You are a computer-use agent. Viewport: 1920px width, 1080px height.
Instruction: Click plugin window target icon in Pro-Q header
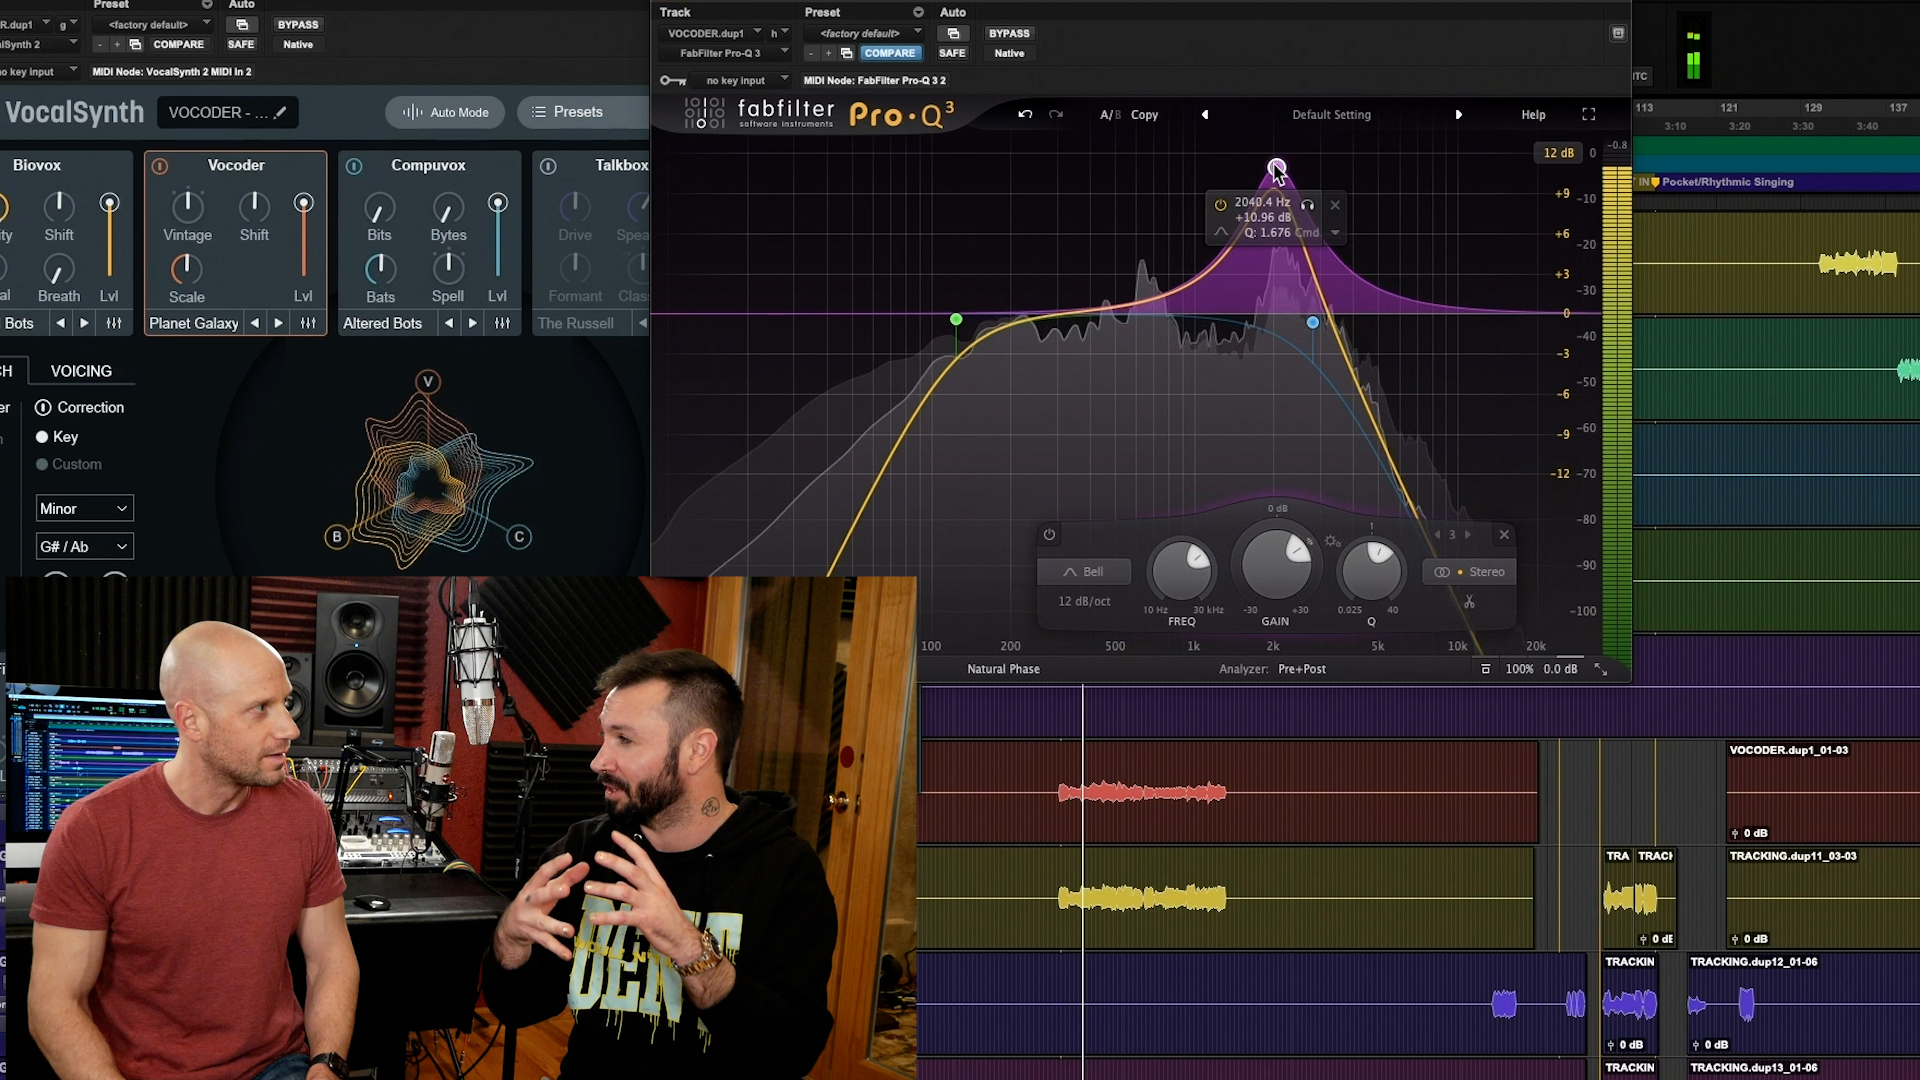(1617, 33)
